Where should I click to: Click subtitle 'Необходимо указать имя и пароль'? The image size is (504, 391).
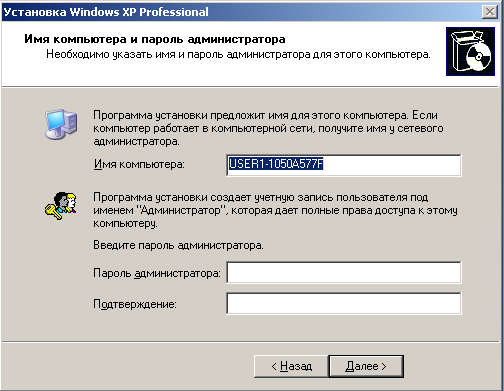tap(238, 54)
